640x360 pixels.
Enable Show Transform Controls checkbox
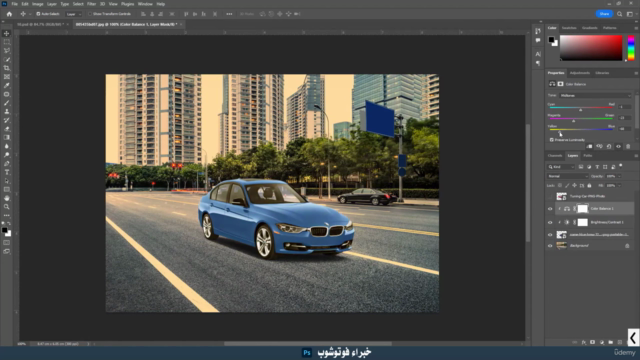[90, 14]
